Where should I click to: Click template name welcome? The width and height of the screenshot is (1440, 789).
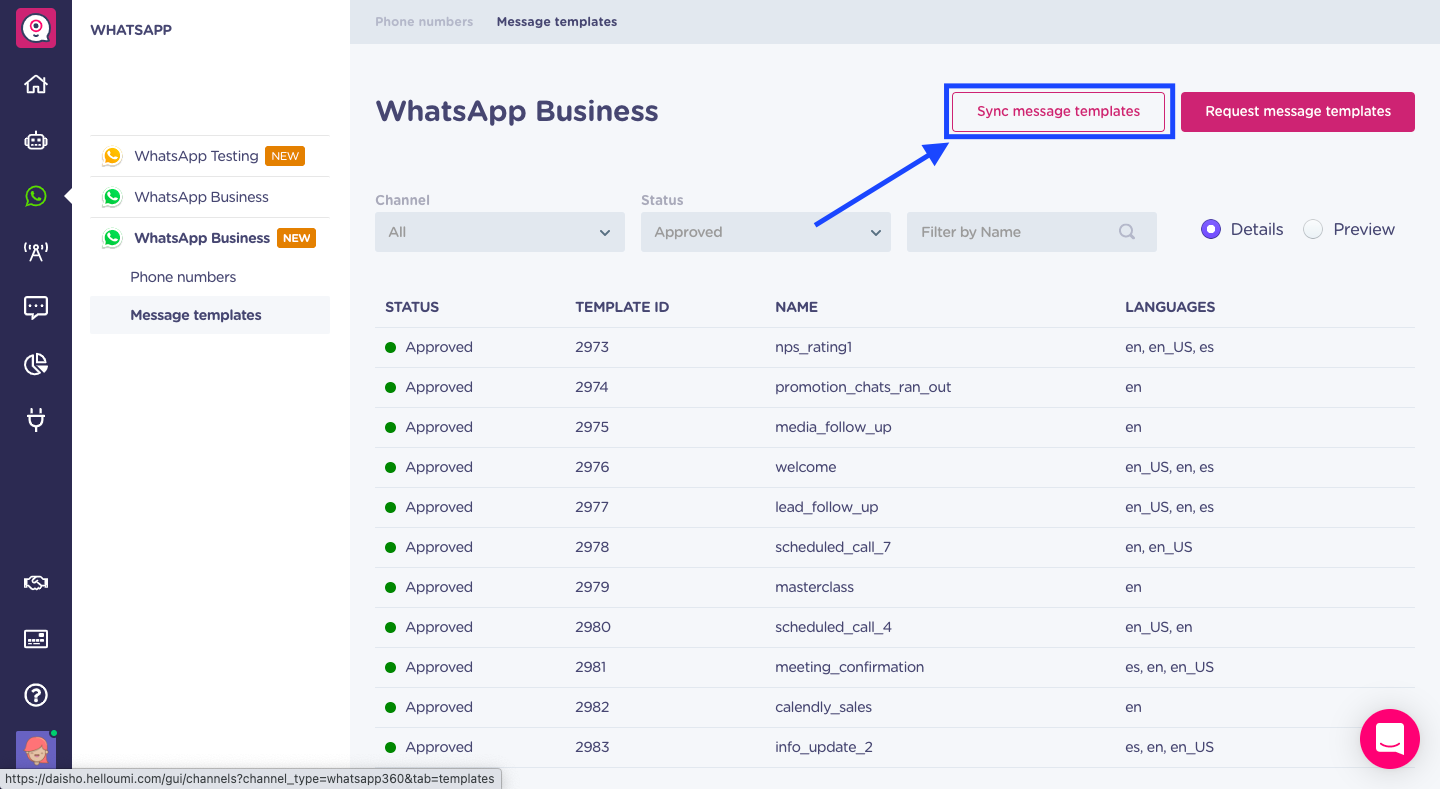pos(805,467)
